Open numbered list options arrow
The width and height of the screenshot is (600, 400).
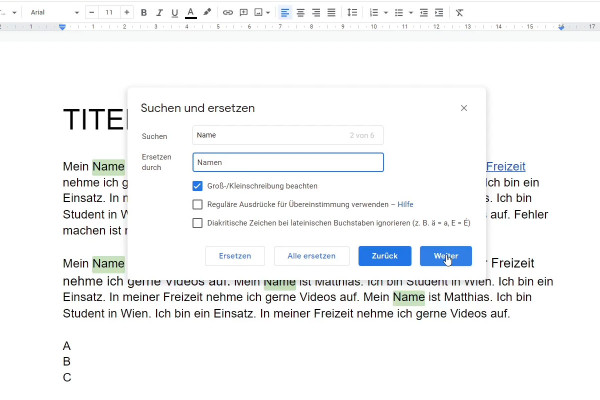click(x=386, y=13)
